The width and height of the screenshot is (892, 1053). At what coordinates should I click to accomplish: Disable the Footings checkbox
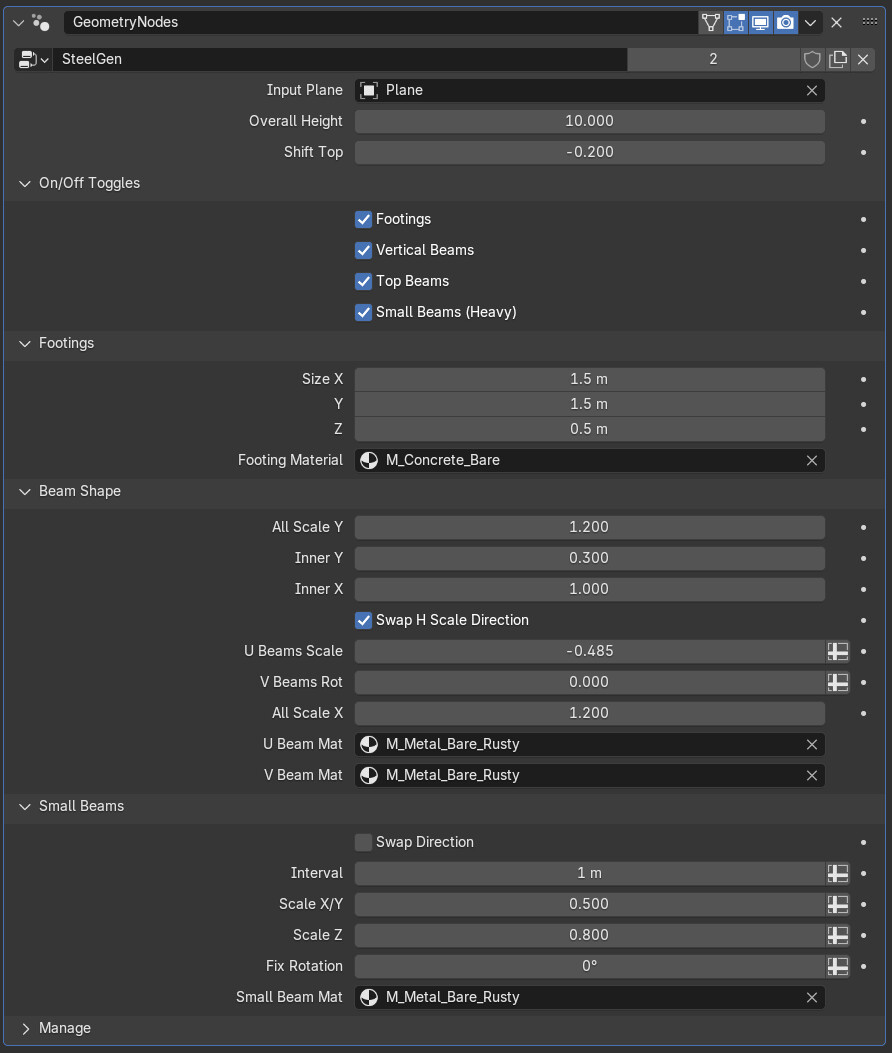364,219
